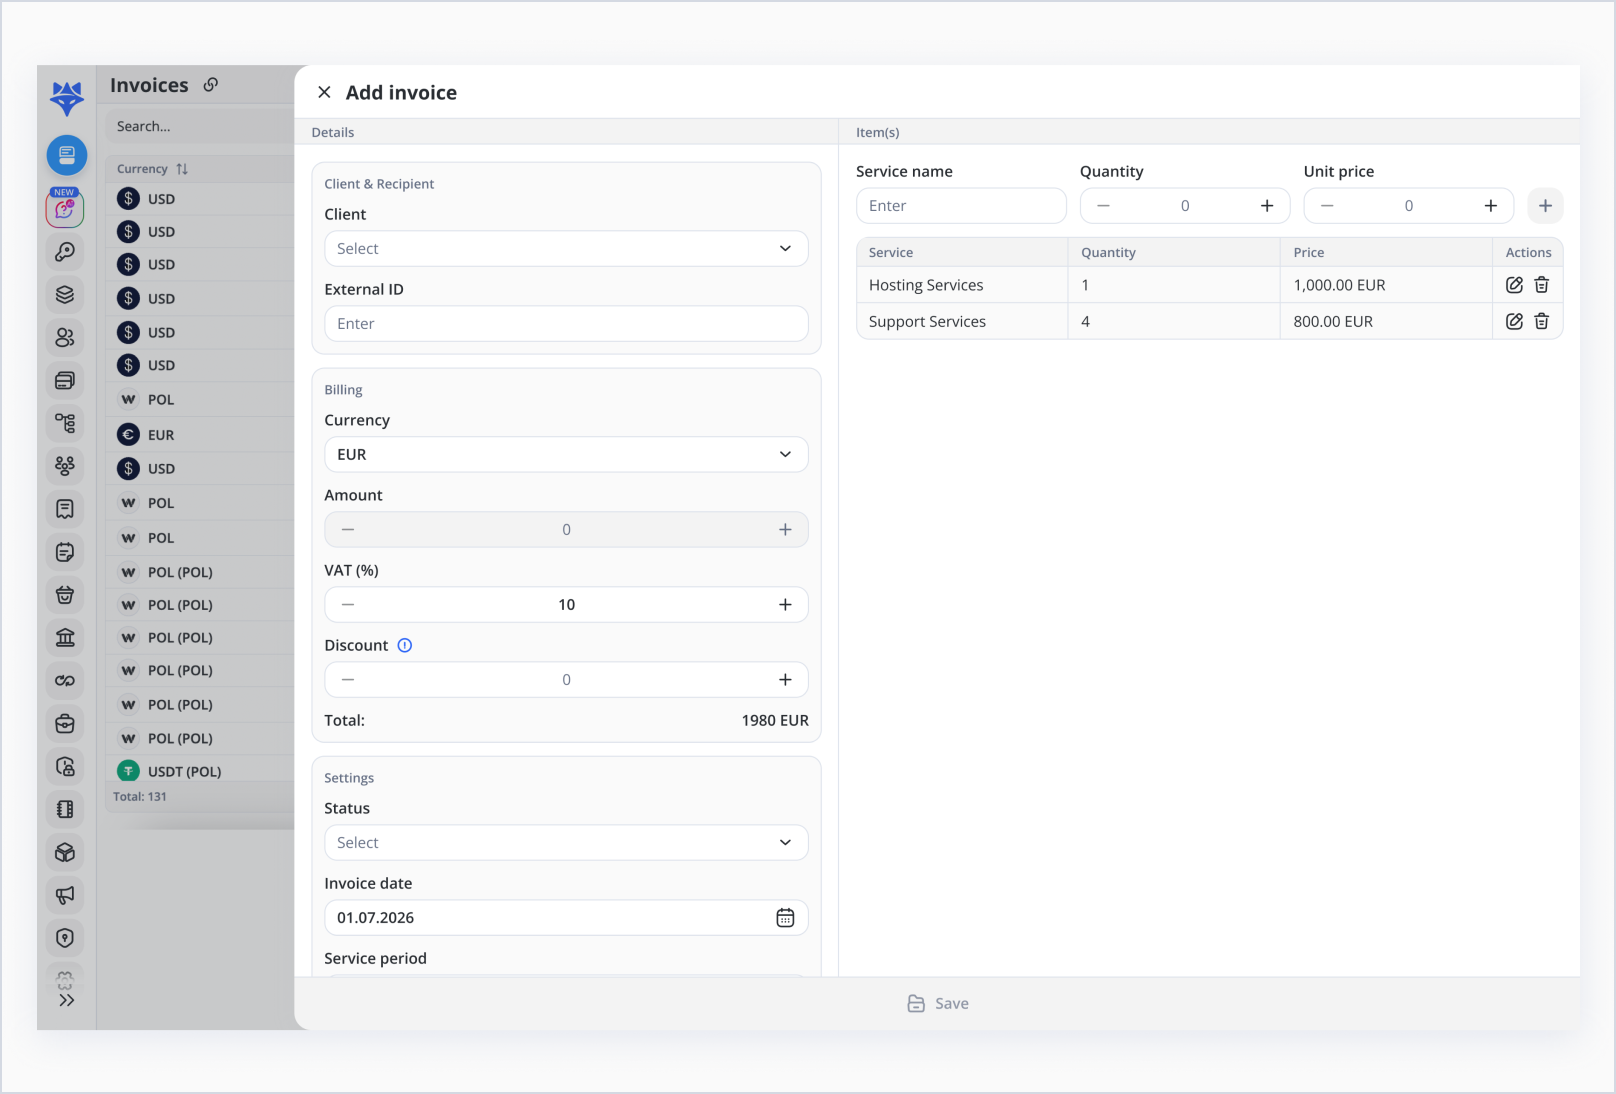This screenshot has width=1616, height=1094.
Task: Open the key sidebar icon
Action: click(65, 252)
